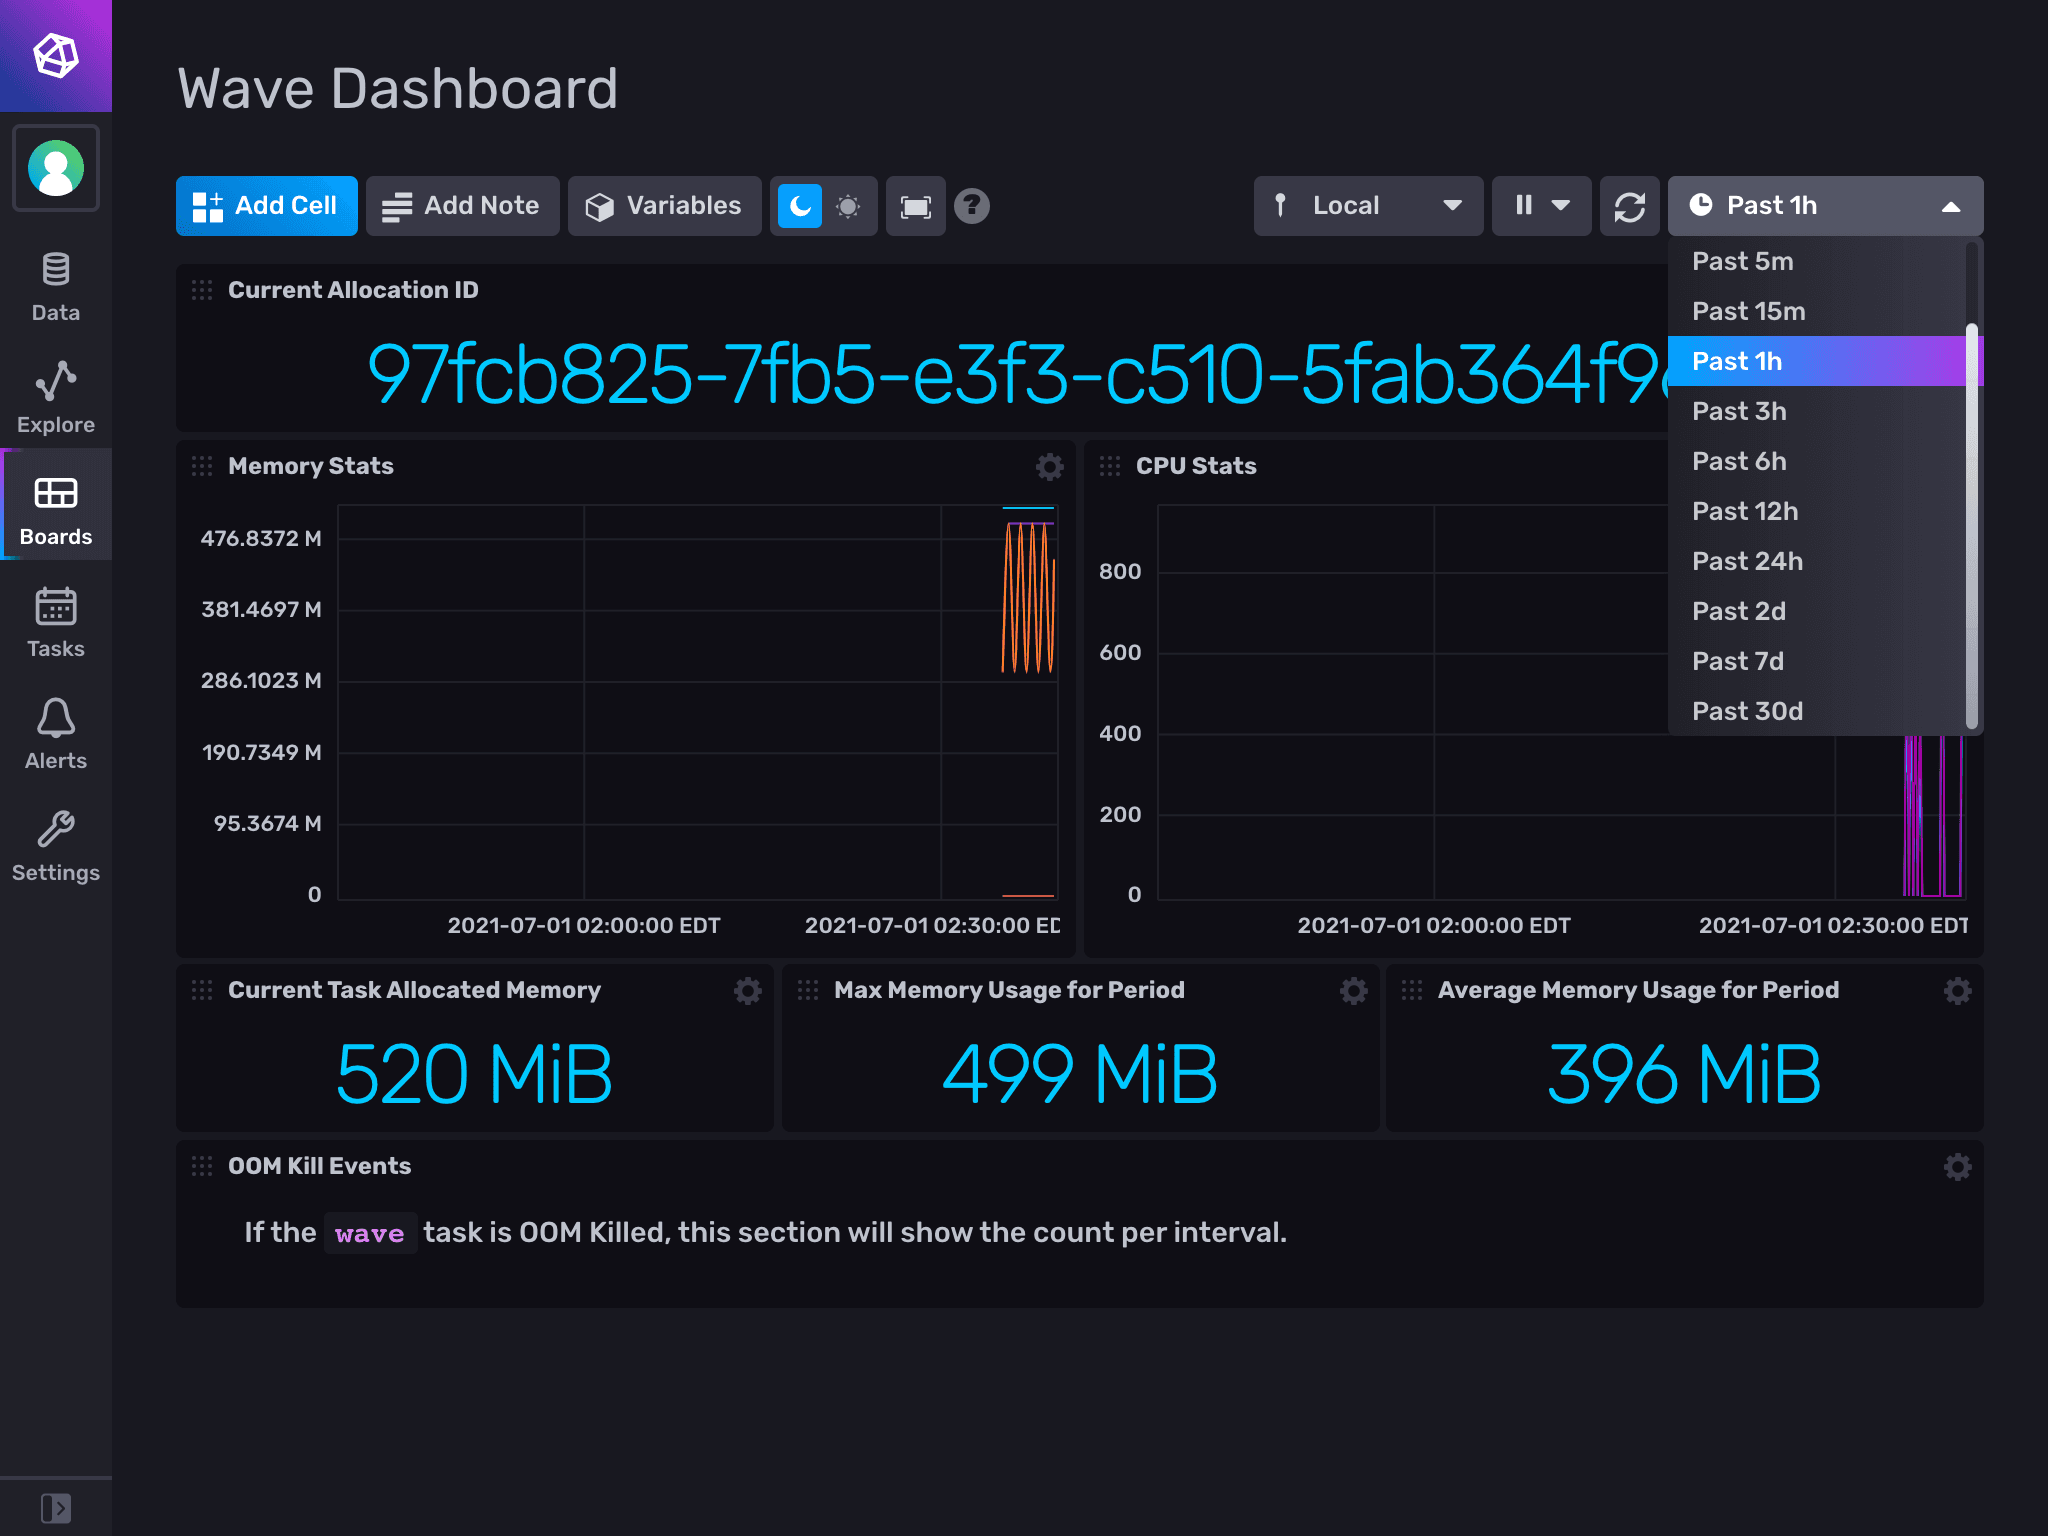Open Tasks panel from sidebar

(x=56, y=626)
